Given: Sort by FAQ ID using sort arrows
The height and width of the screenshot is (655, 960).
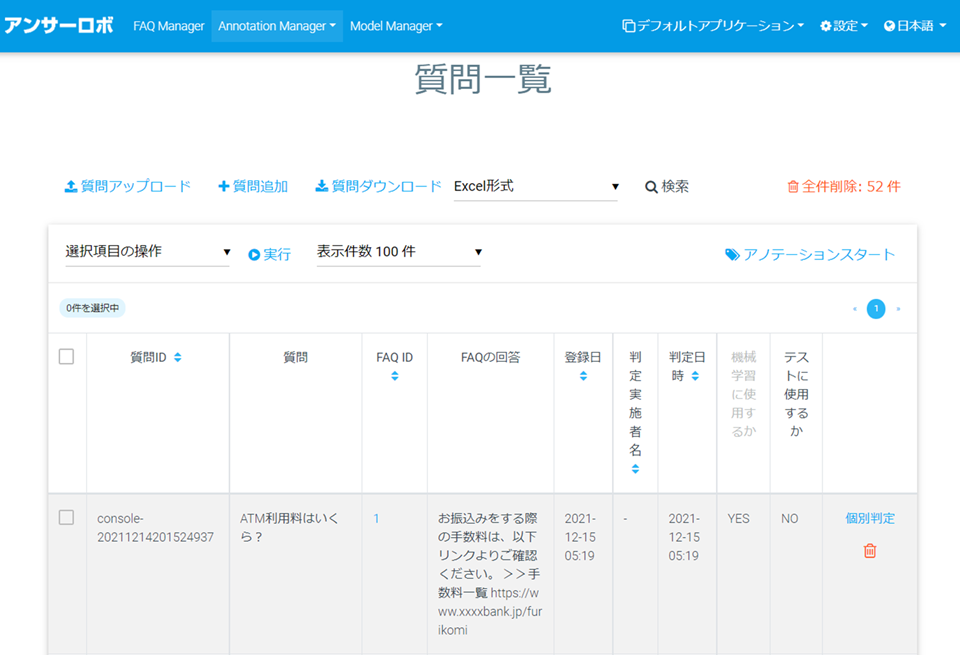Looking at the screenshot, I should (395, 376).
